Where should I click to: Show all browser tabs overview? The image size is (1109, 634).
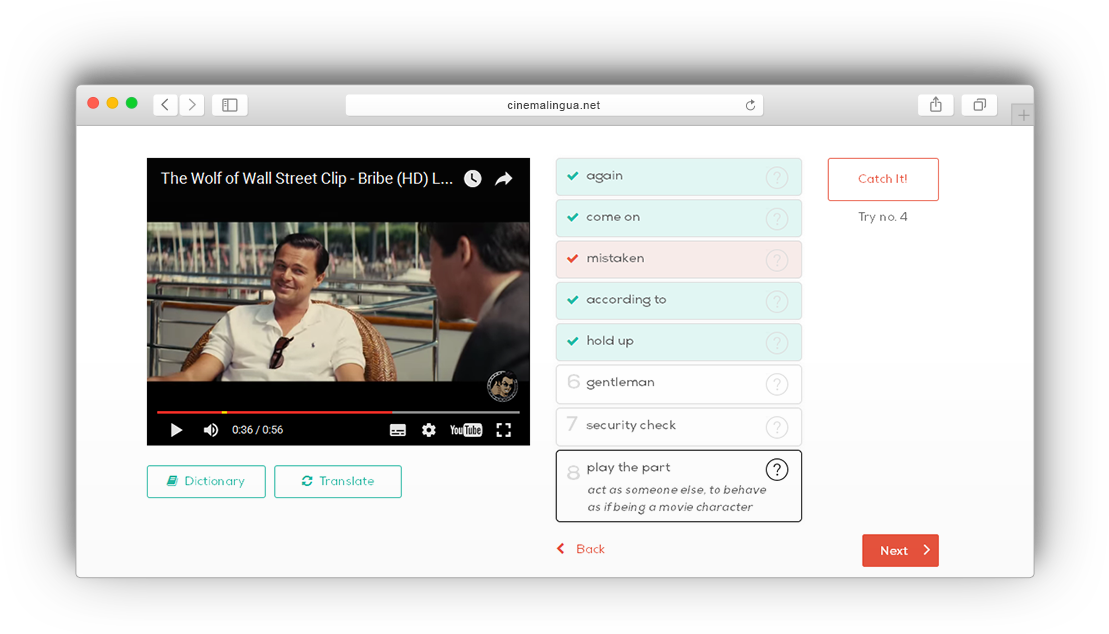click(x=980, y=105)
